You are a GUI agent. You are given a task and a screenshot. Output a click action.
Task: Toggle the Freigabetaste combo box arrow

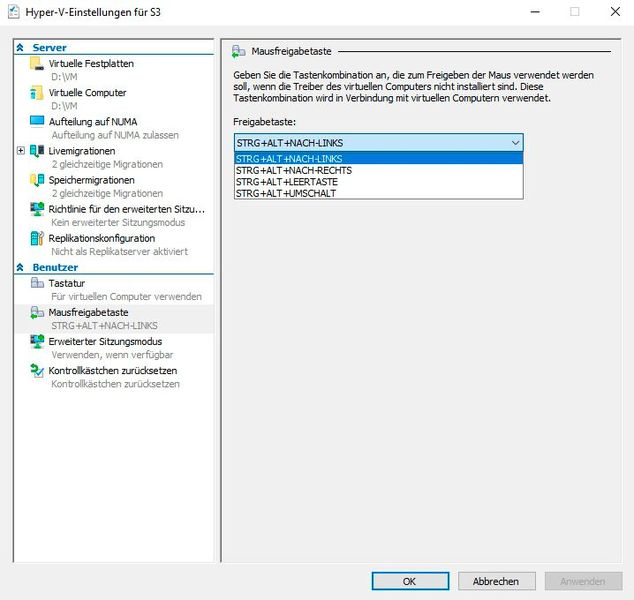pyautogui.click(x=515, y=143)
